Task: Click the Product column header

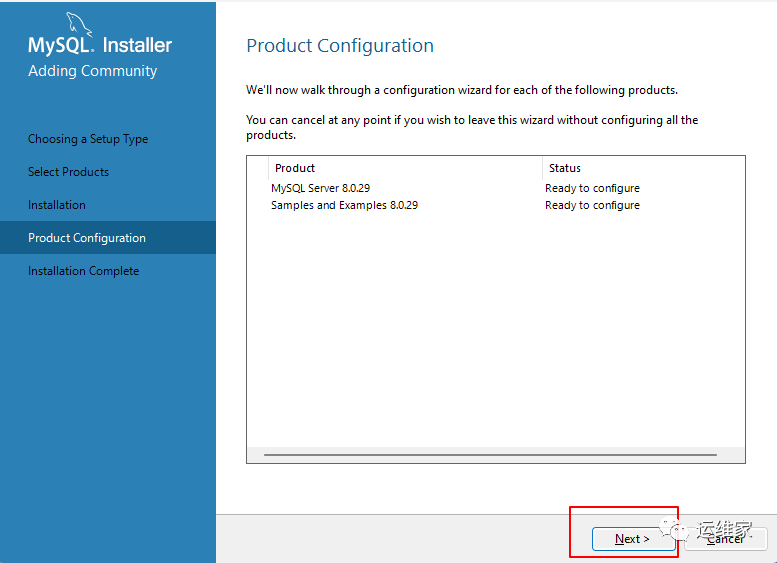Action: (405, 168)
